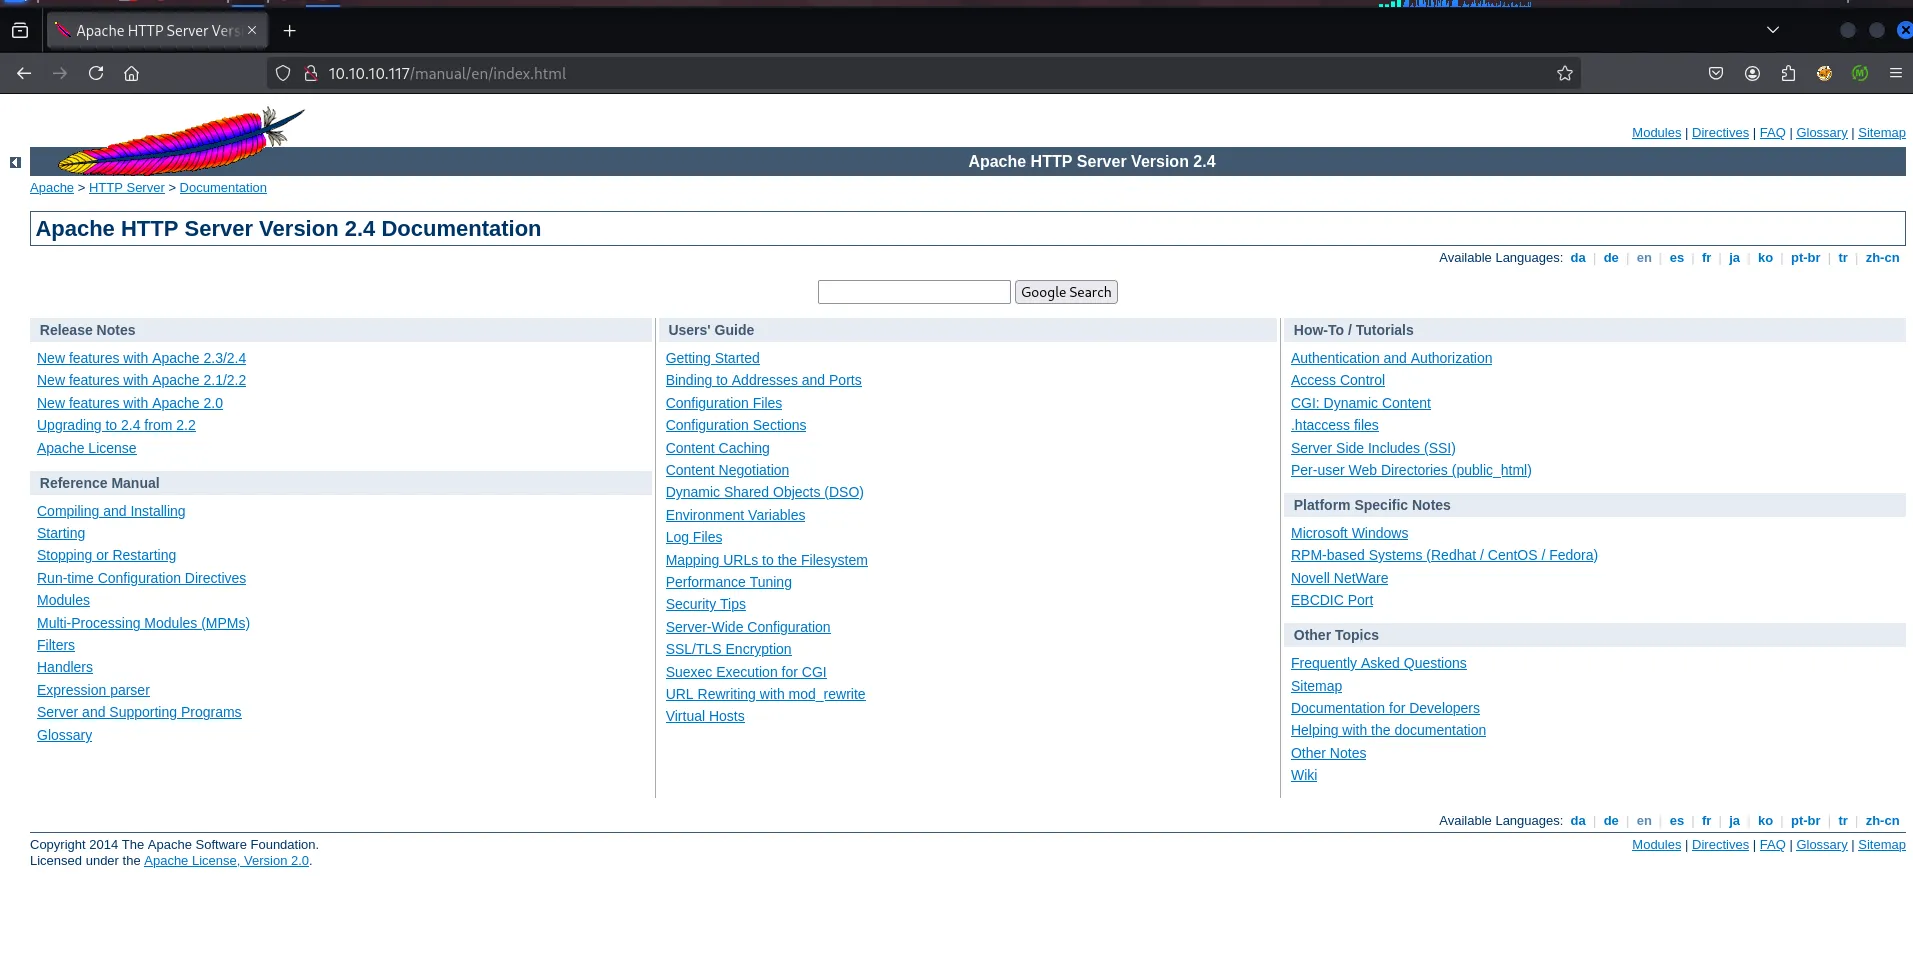Viewport: 1913px width, 953px height.
Task: Switch language to 'ja' in top list
Action: click(1734, 258)
